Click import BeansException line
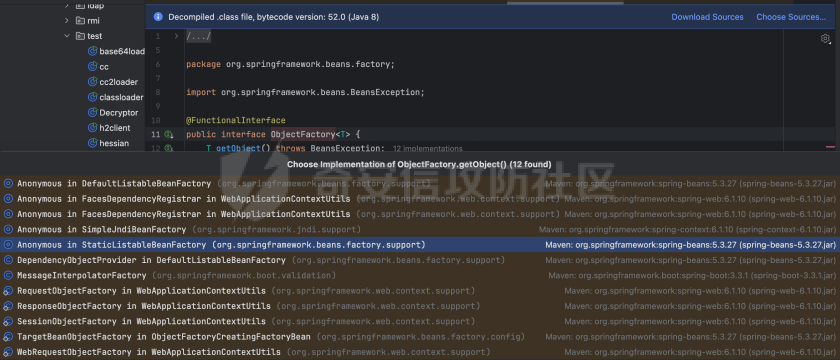 (305, 92)
